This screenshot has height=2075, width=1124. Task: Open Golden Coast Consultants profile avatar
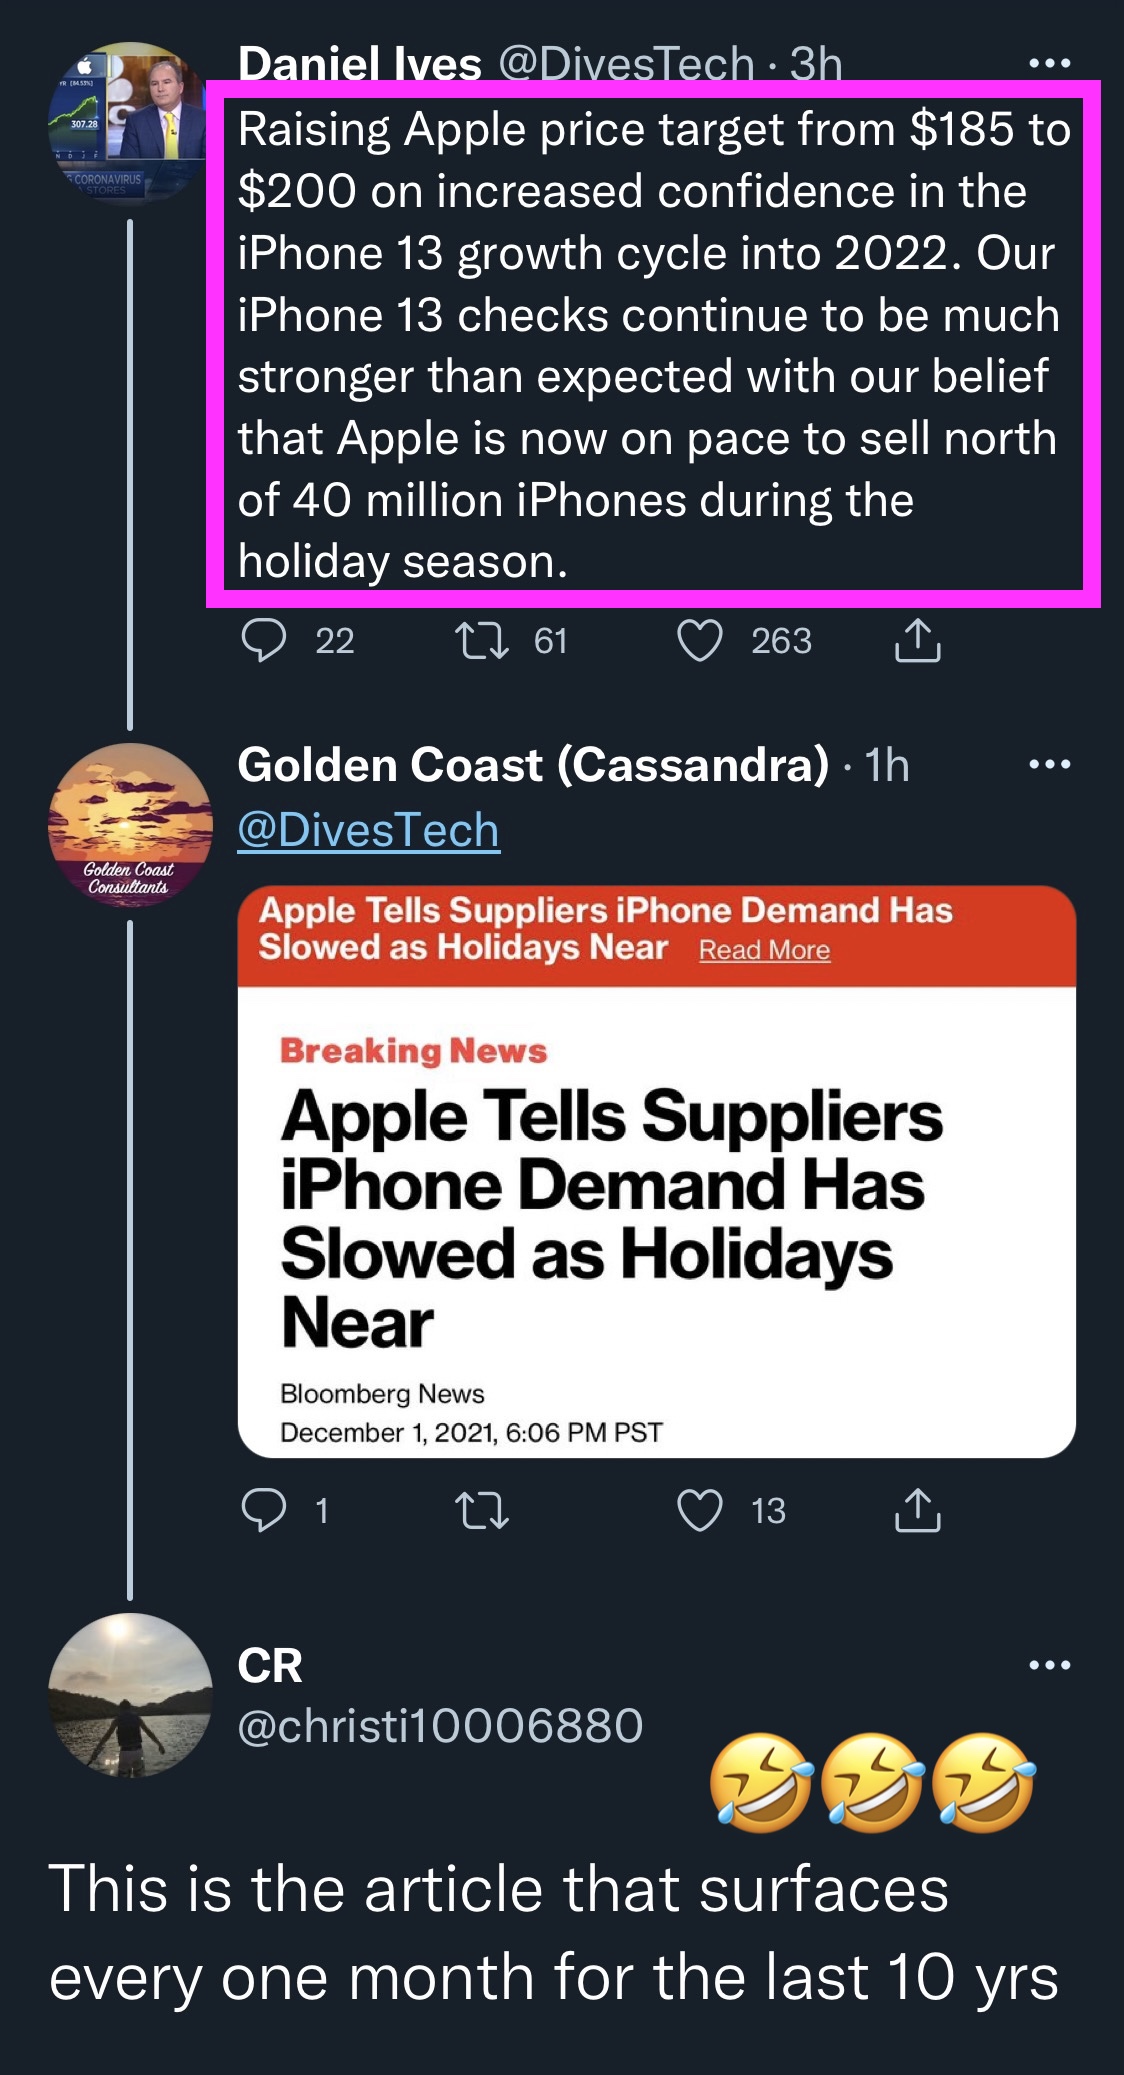pos(130,825)
